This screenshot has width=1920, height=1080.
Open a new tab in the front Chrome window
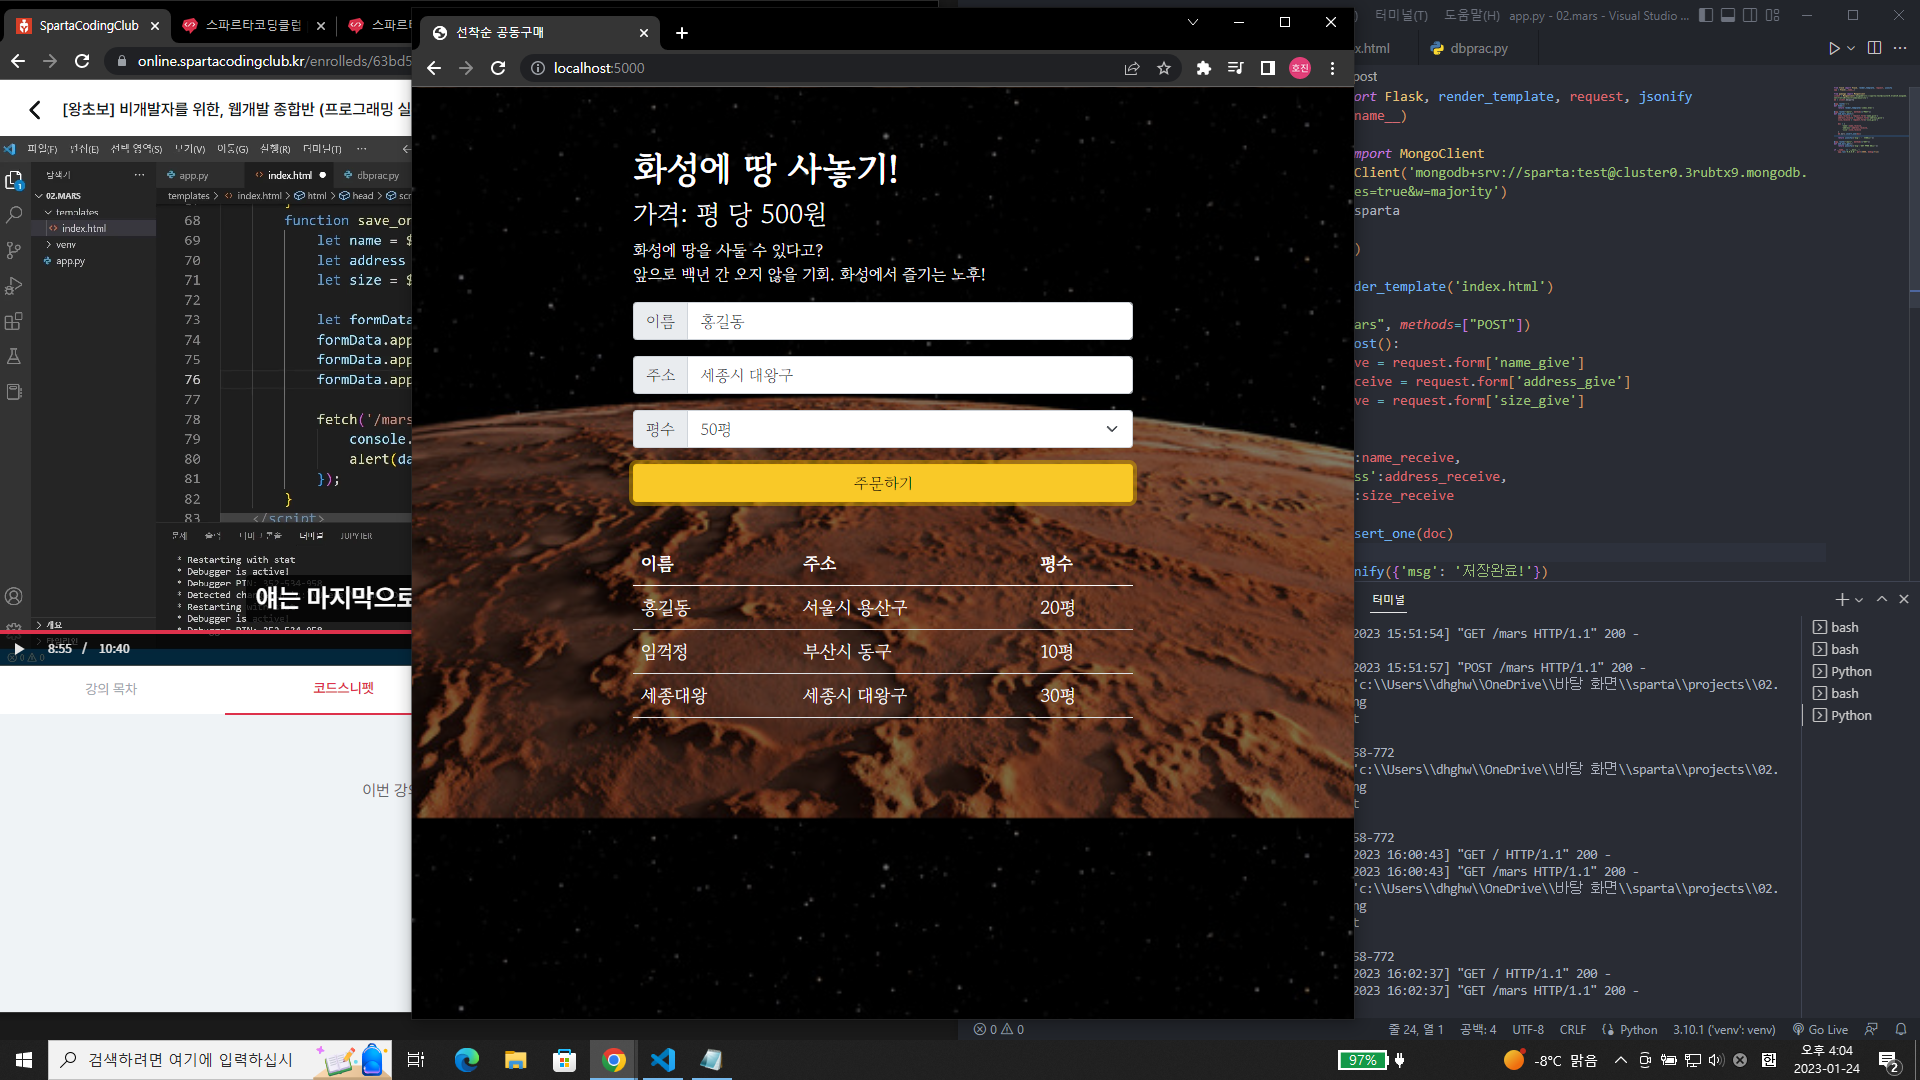(x=682, y=33)
